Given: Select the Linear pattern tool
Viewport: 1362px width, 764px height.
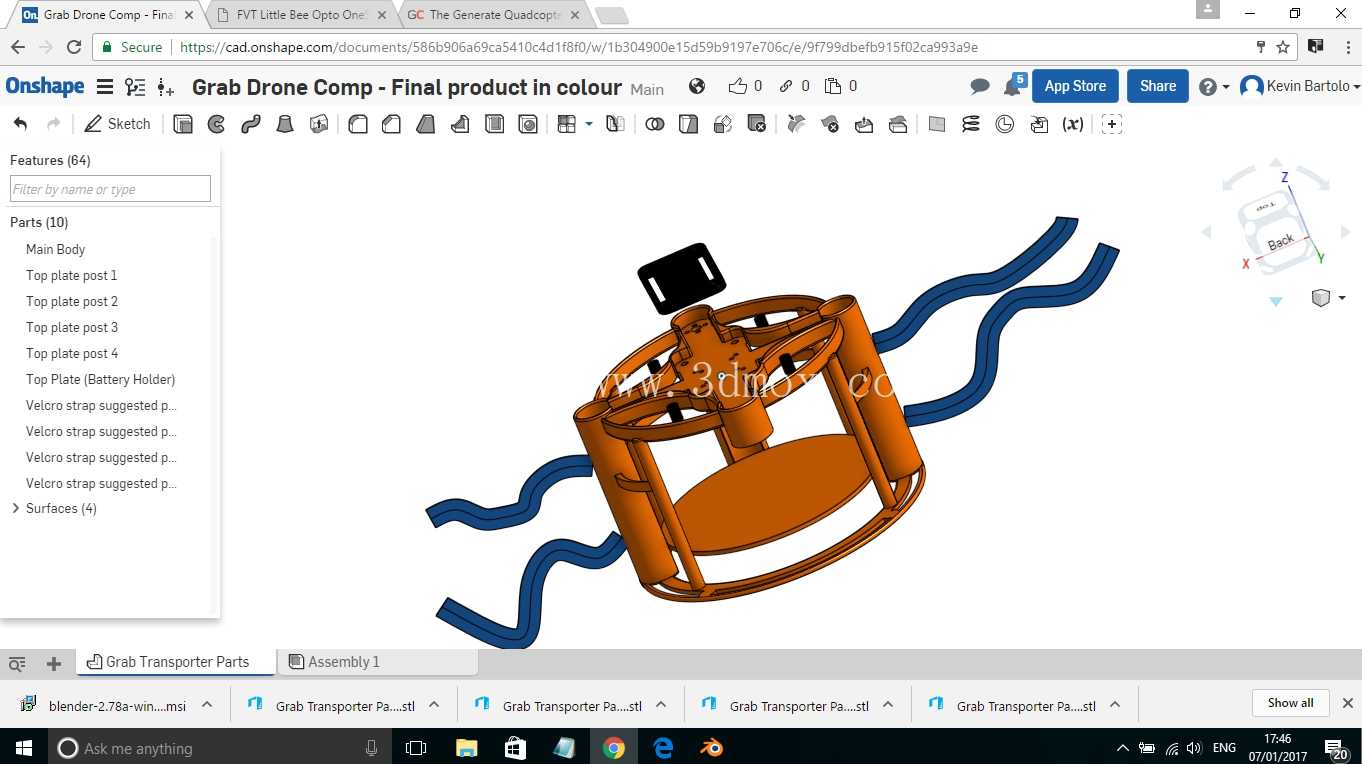Looking at the screenshot, I should tap(567, 124).
